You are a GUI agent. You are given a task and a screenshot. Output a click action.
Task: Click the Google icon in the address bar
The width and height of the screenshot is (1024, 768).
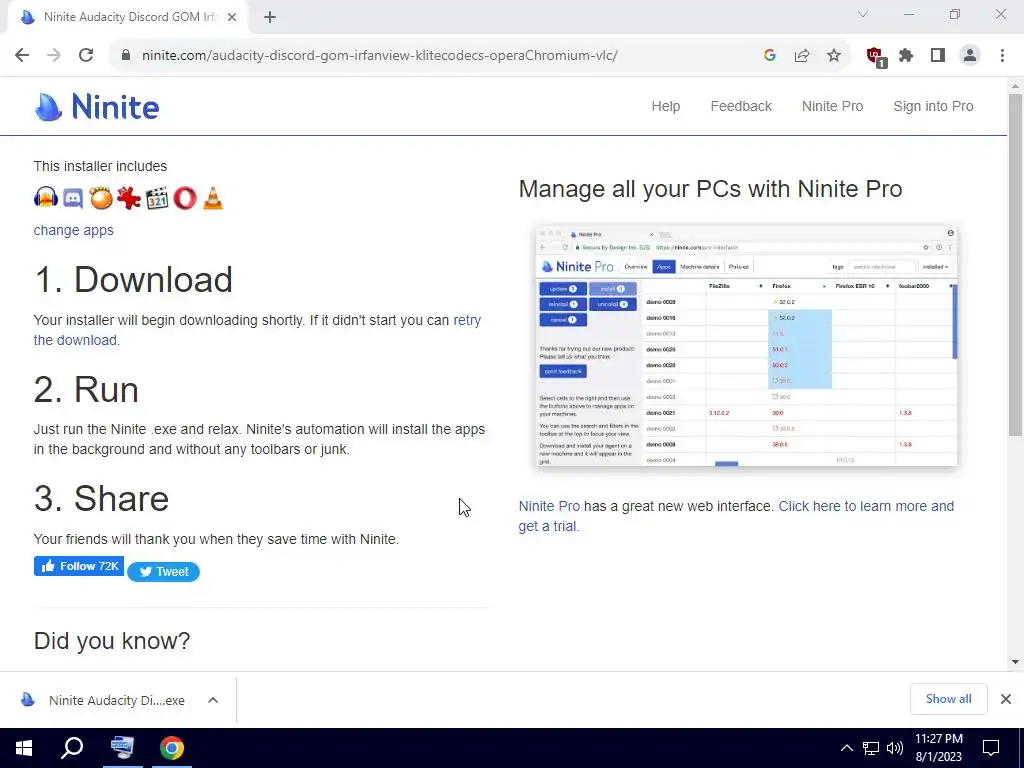770,56
